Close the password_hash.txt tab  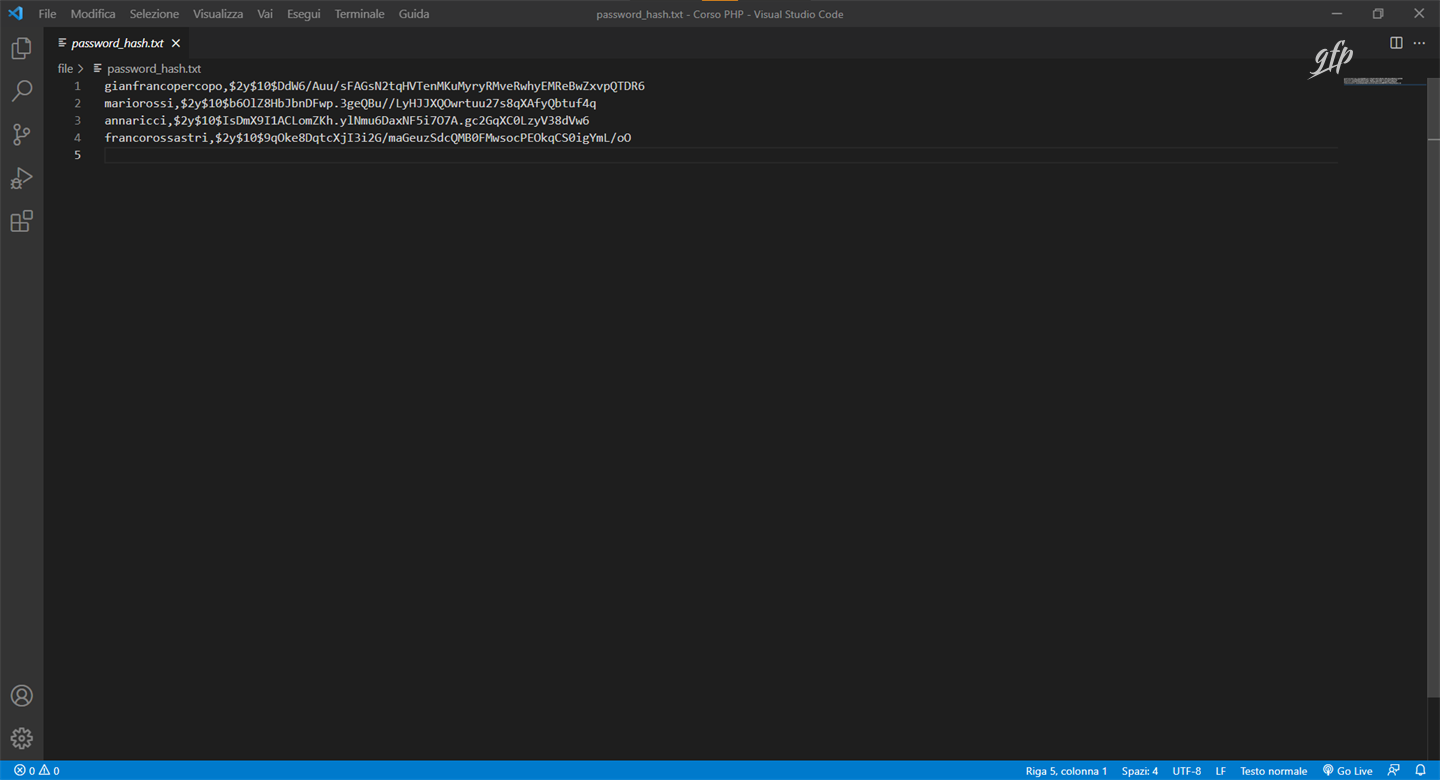(x=176, y=43)
